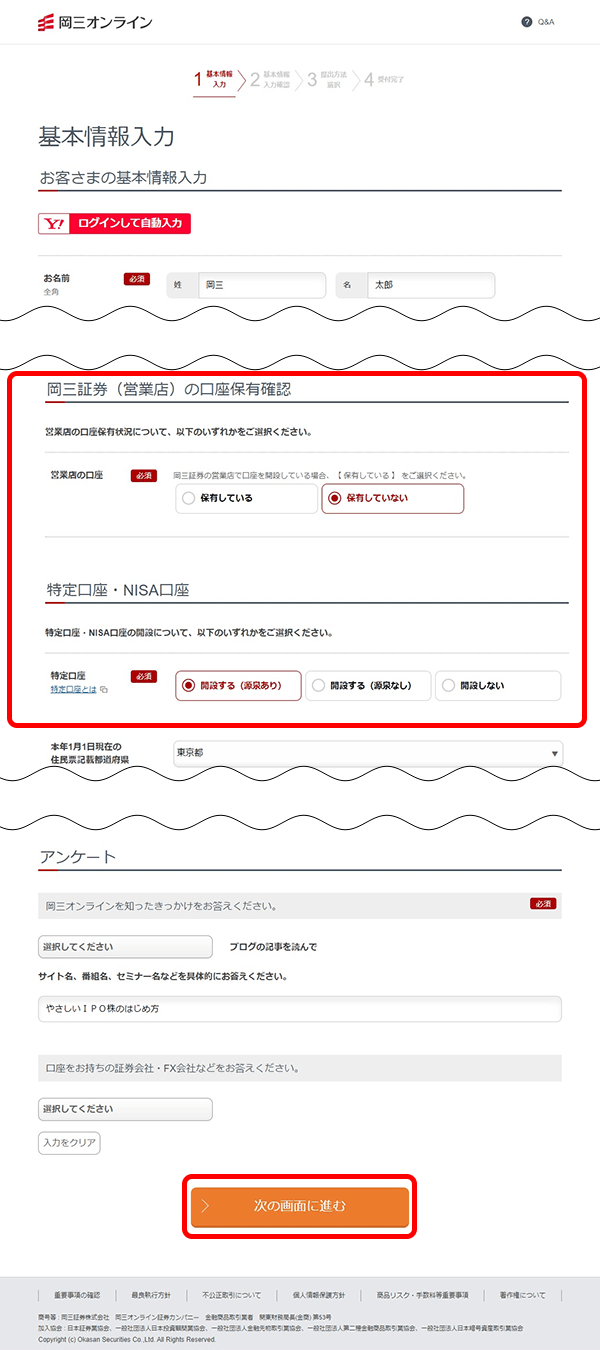
Task: Open the 個人情報保護方針 footer link
Action: coord(319,1295)
